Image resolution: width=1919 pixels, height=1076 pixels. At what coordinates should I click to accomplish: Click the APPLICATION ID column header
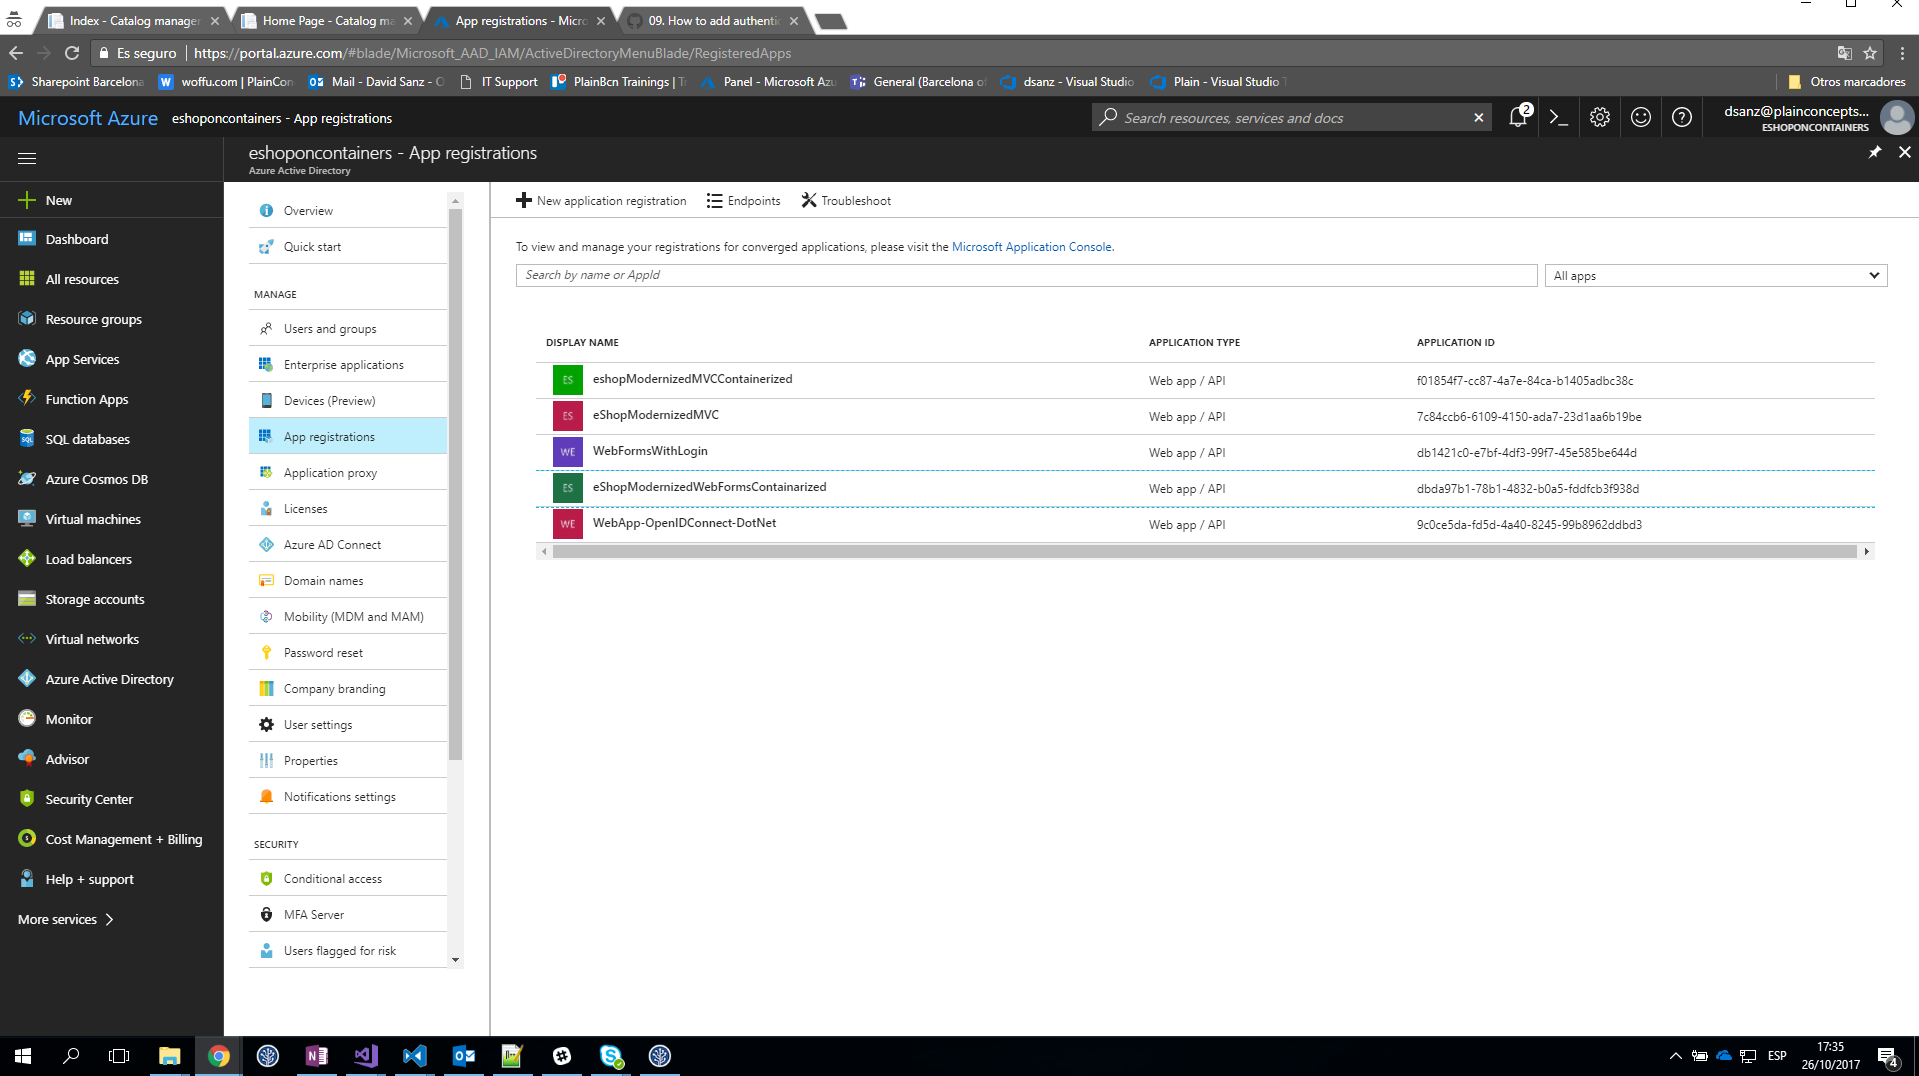(1455, 343)
